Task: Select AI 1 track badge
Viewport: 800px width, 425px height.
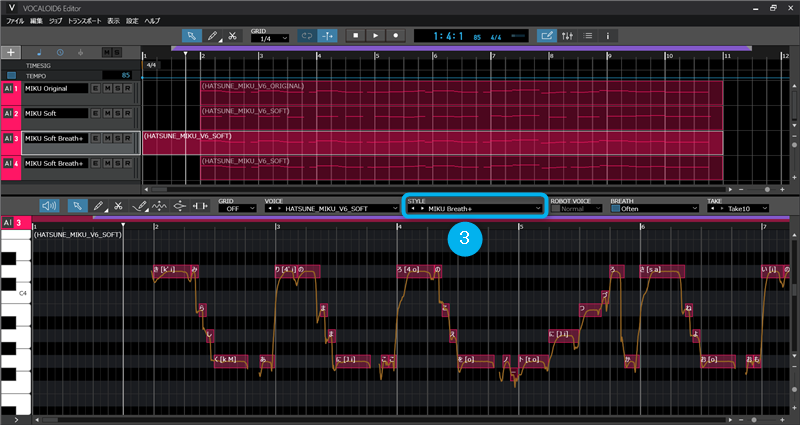Action: tap(11, 88)
